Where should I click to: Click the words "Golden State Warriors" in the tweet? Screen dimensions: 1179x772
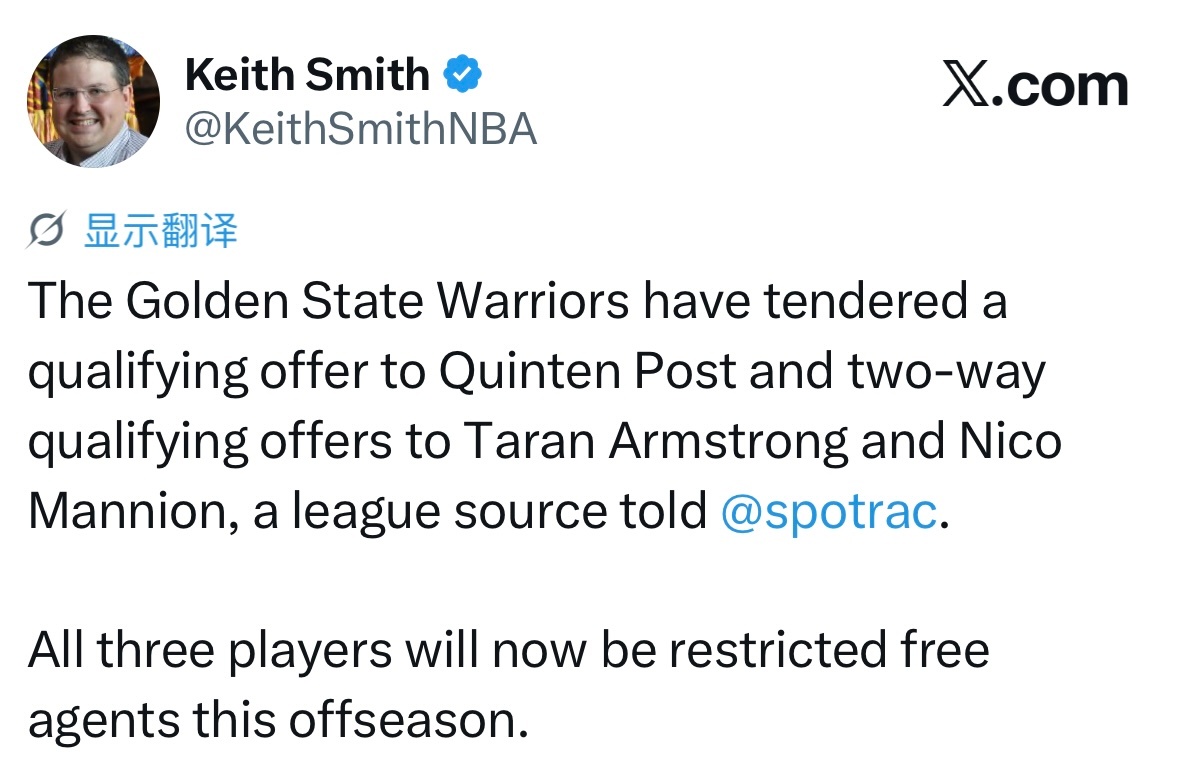pyautogui.click(x=377, y=301)
